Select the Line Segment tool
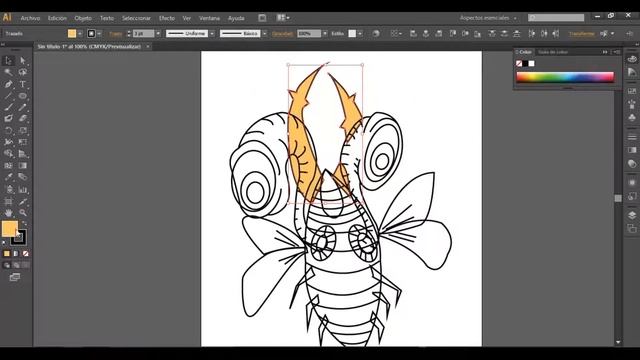Image resolution: width=640 pixels, height=360 pixels. (x=8, y=96)
